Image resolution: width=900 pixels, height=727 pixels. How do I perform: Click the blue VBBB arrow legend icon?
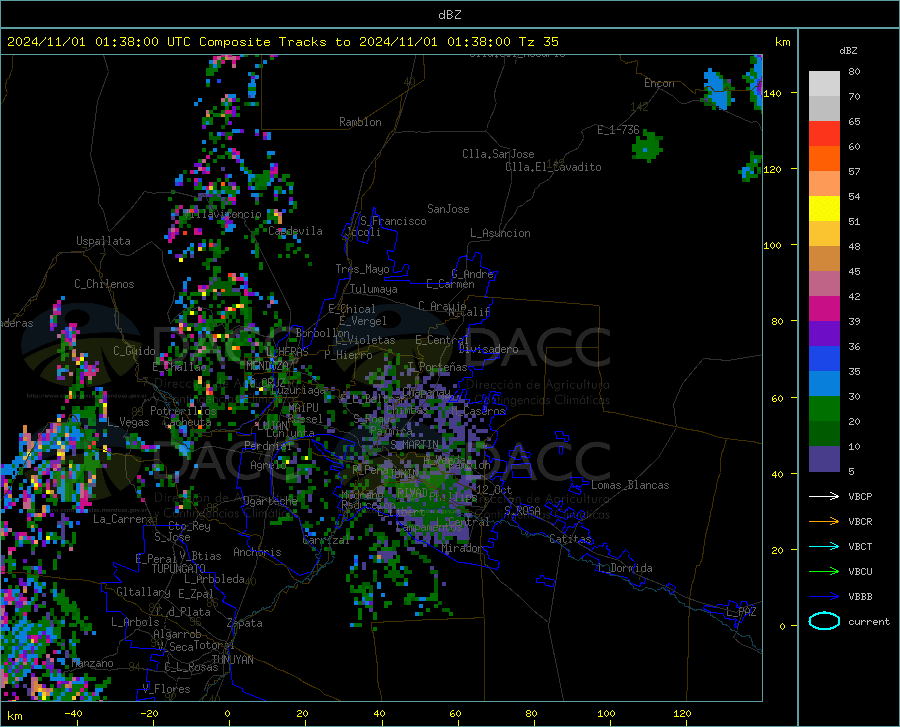(824, 597)
